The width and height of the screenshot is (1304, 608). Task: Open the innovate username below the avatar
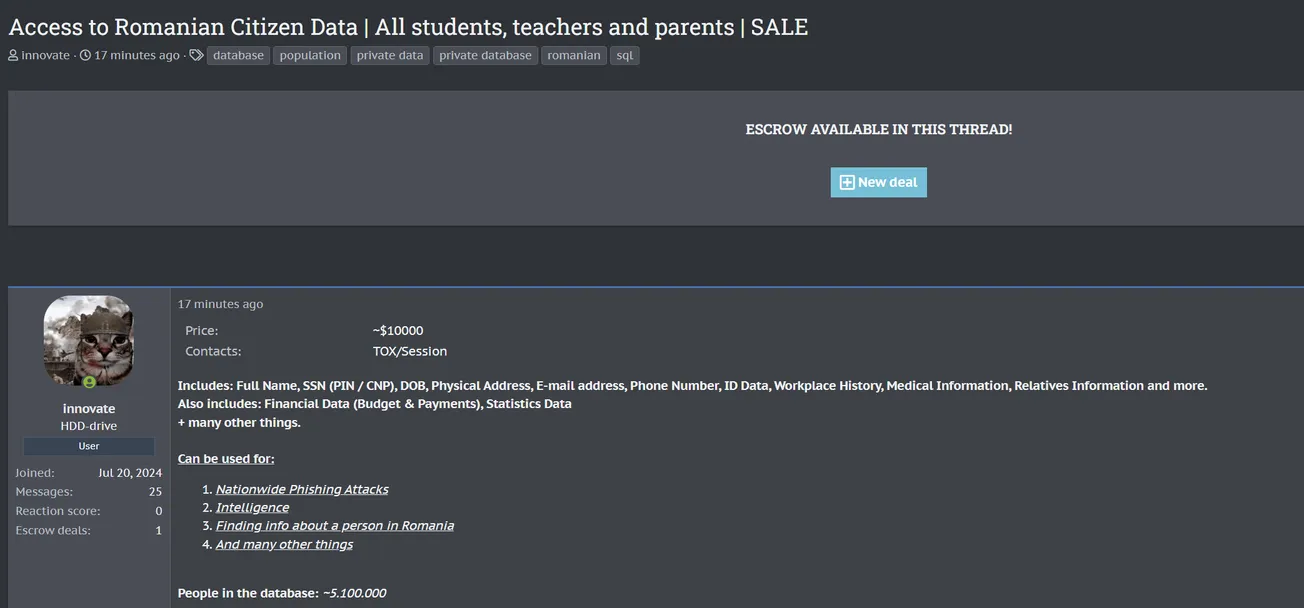89,408
